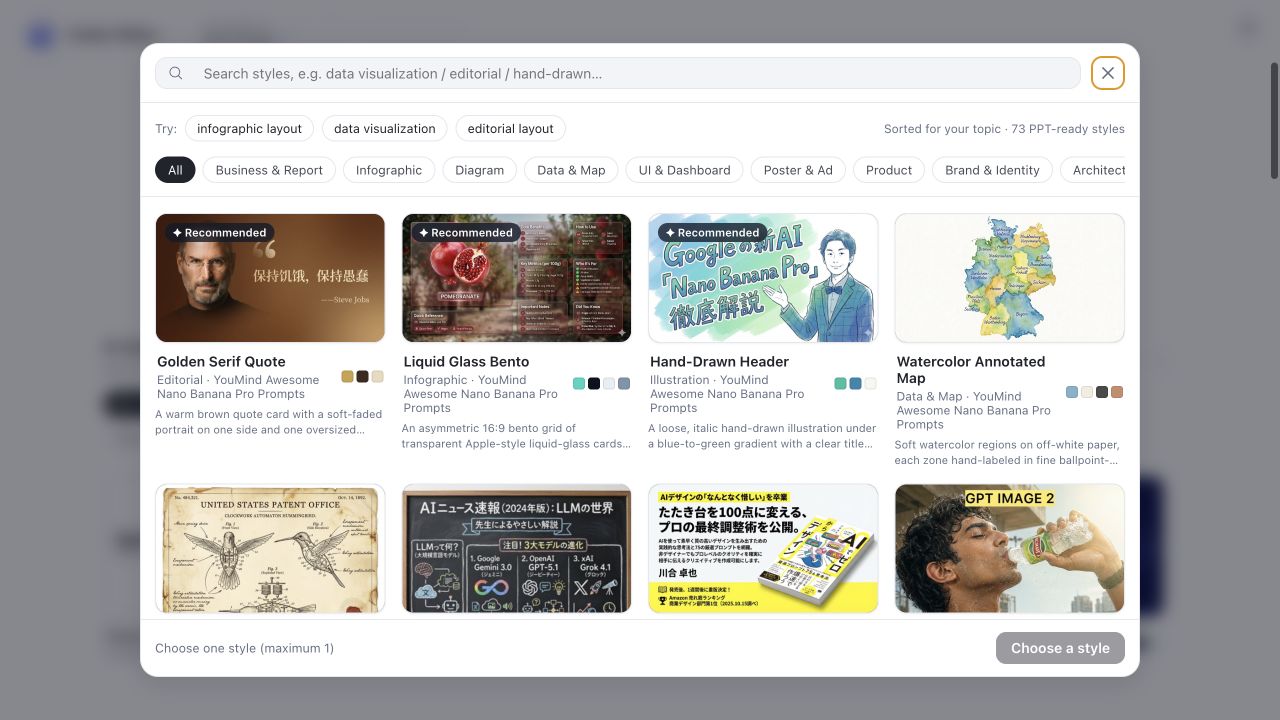Select the Golden Serif Quote thumbnail
The width and height of the screenshot is (1280, 720).
coord(270,278)
